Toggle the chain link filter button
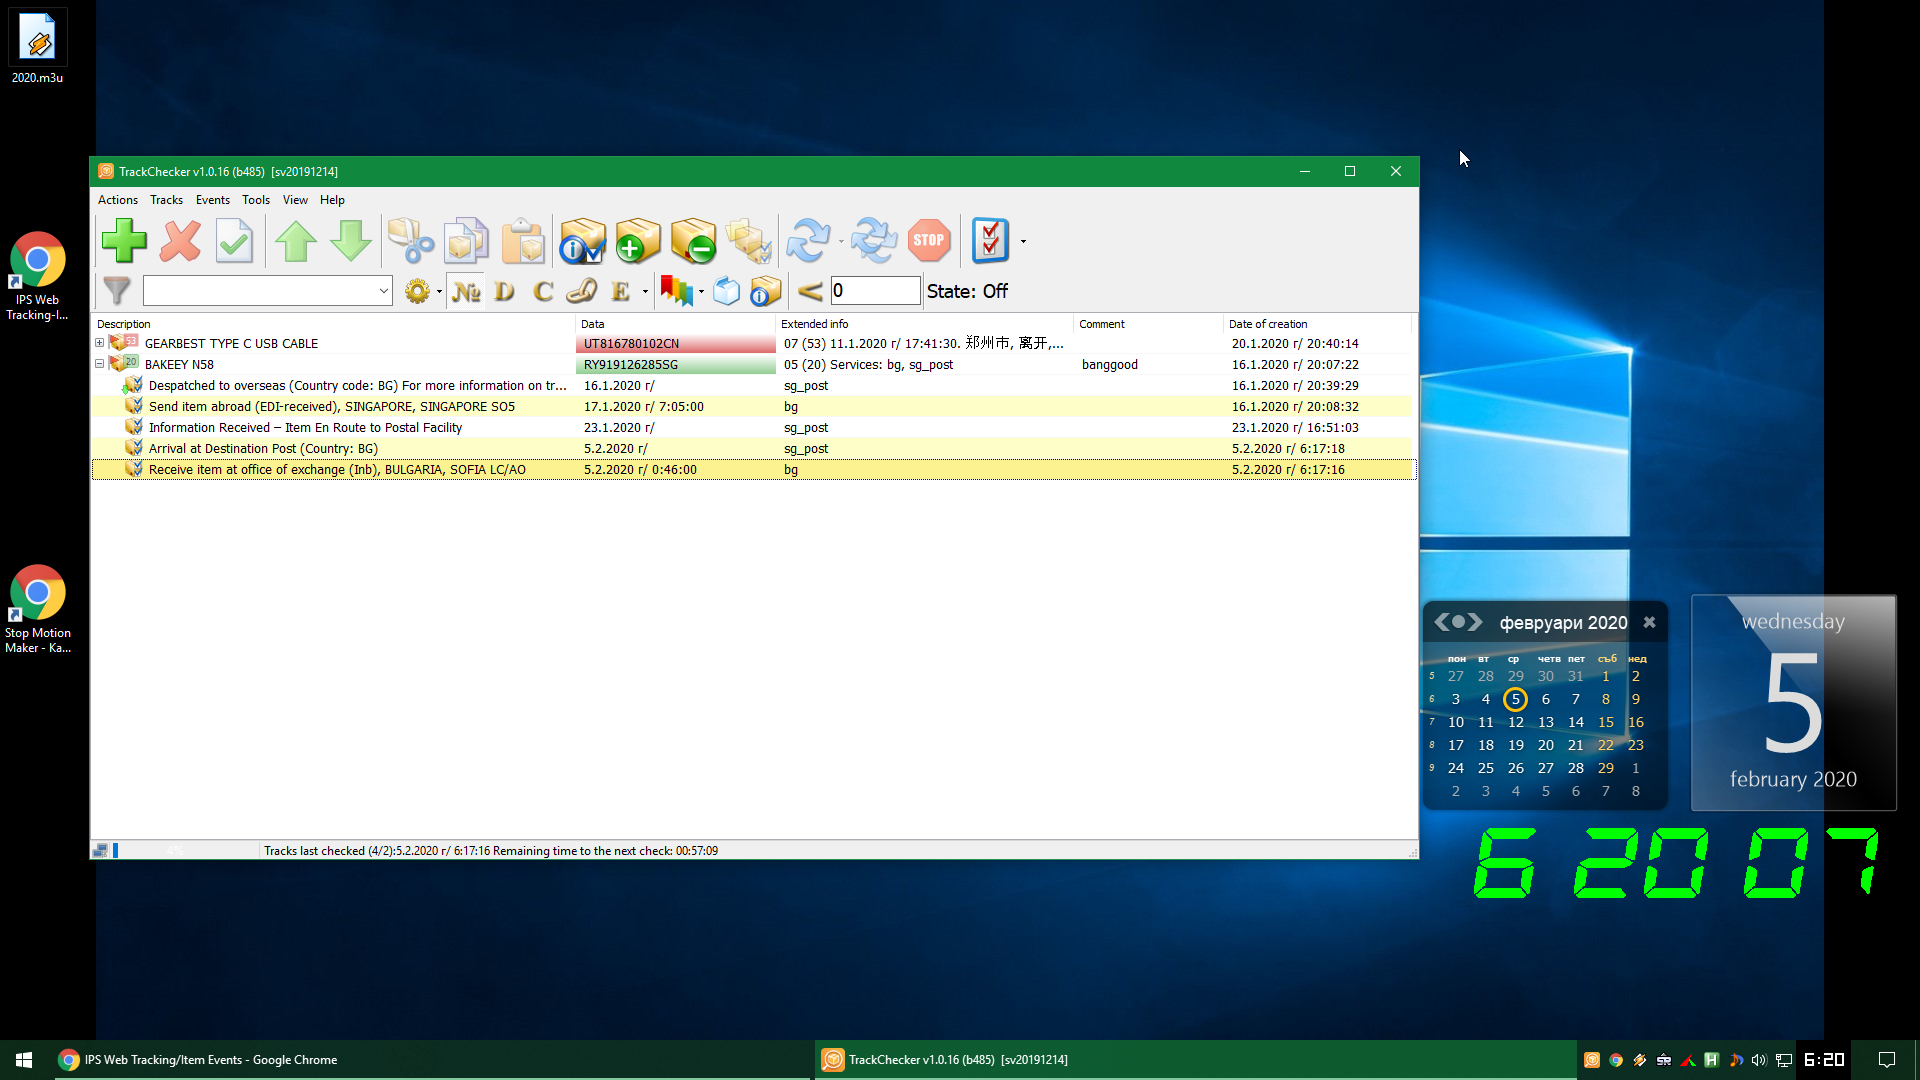This screenshot has height=1080, width=1920. click(582, 291)
